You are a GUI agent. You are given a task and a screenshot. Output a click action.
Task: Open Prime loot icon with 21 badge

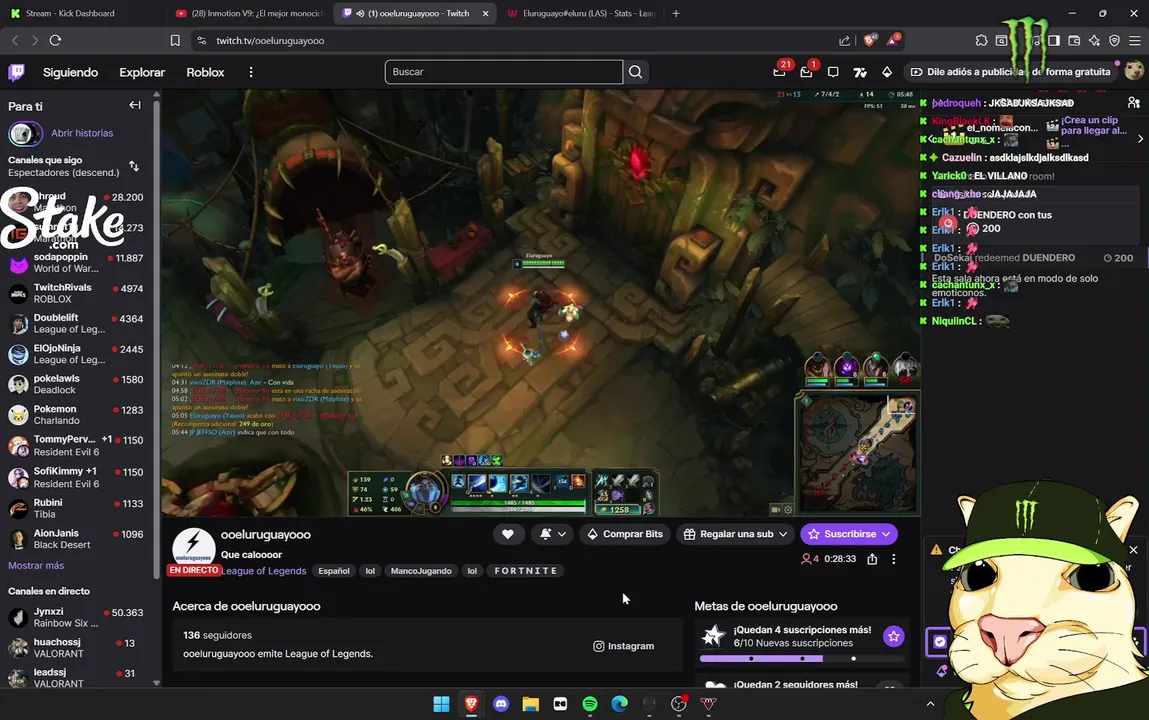click(x=780, y=72)
